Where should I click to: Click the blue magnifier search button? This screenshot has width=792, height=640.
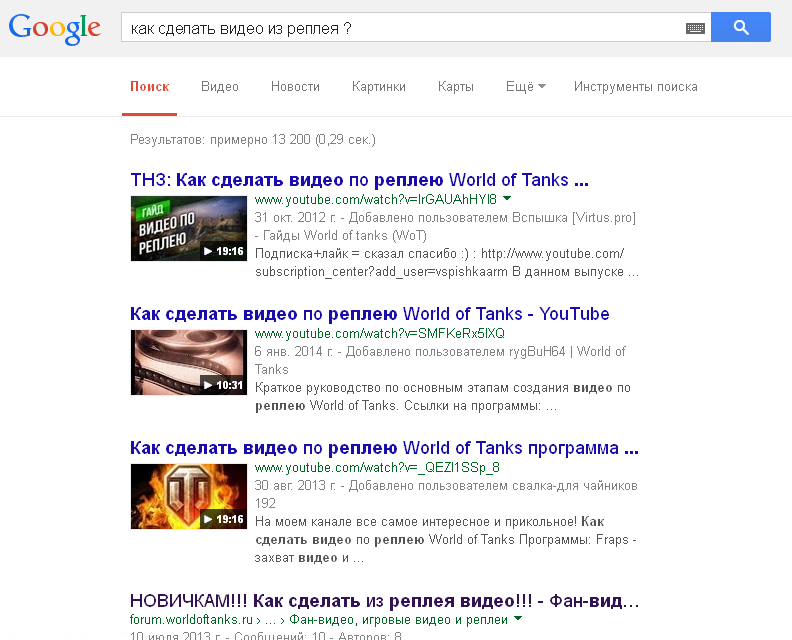coord(740,27)
